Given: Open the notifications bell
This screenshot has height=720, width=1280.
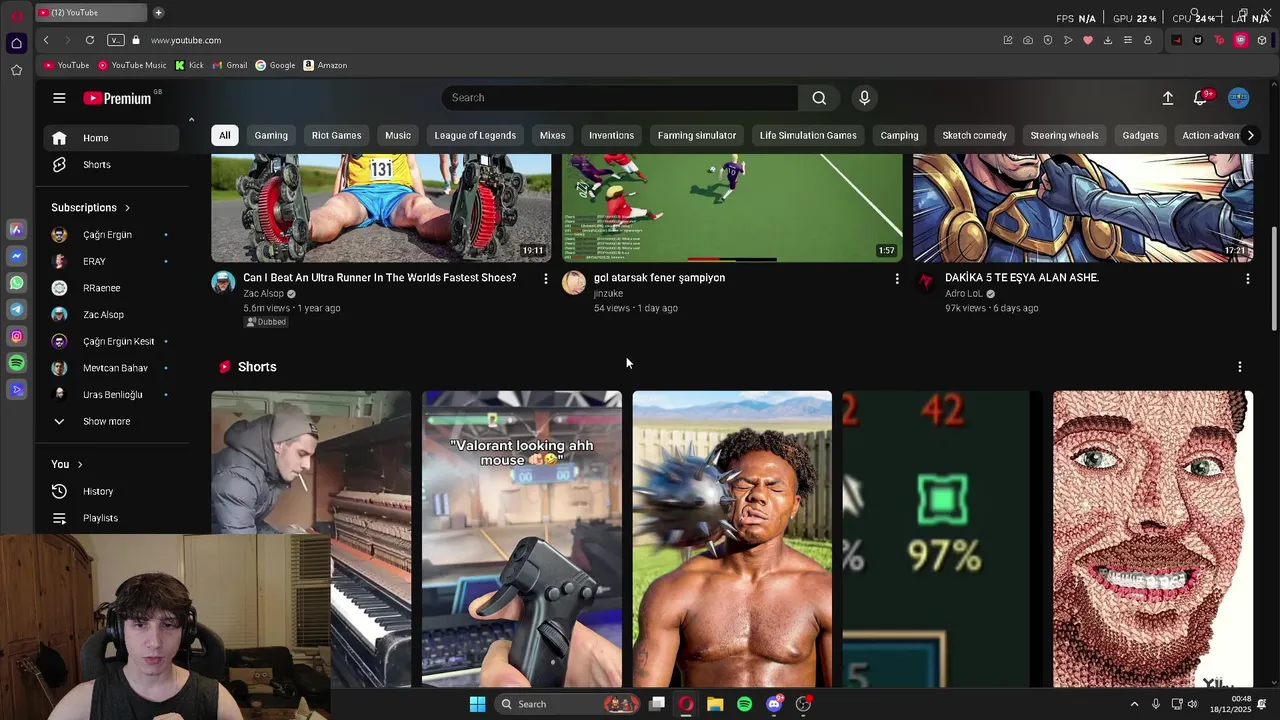Looking at the screenshot, I should click(x=1200, y=98).
